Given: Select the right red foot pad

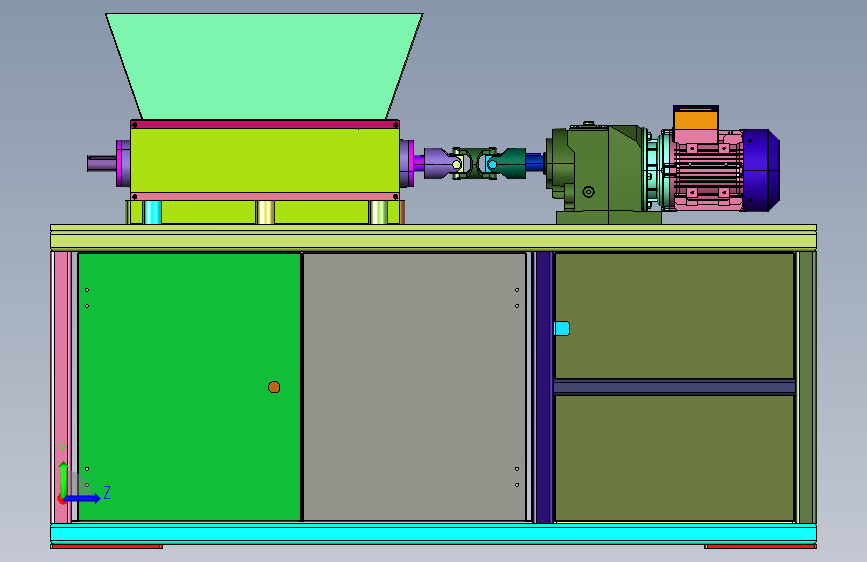Looking at the screenshot, I should click(x=760, y=547).
